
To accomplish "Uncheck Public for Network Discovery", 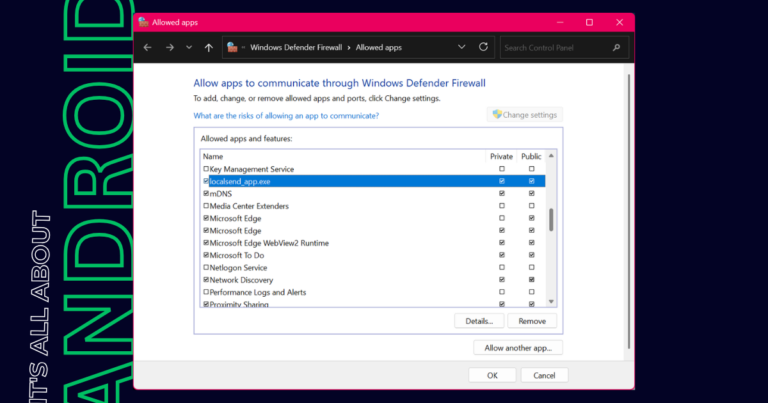I will (531, 280).
